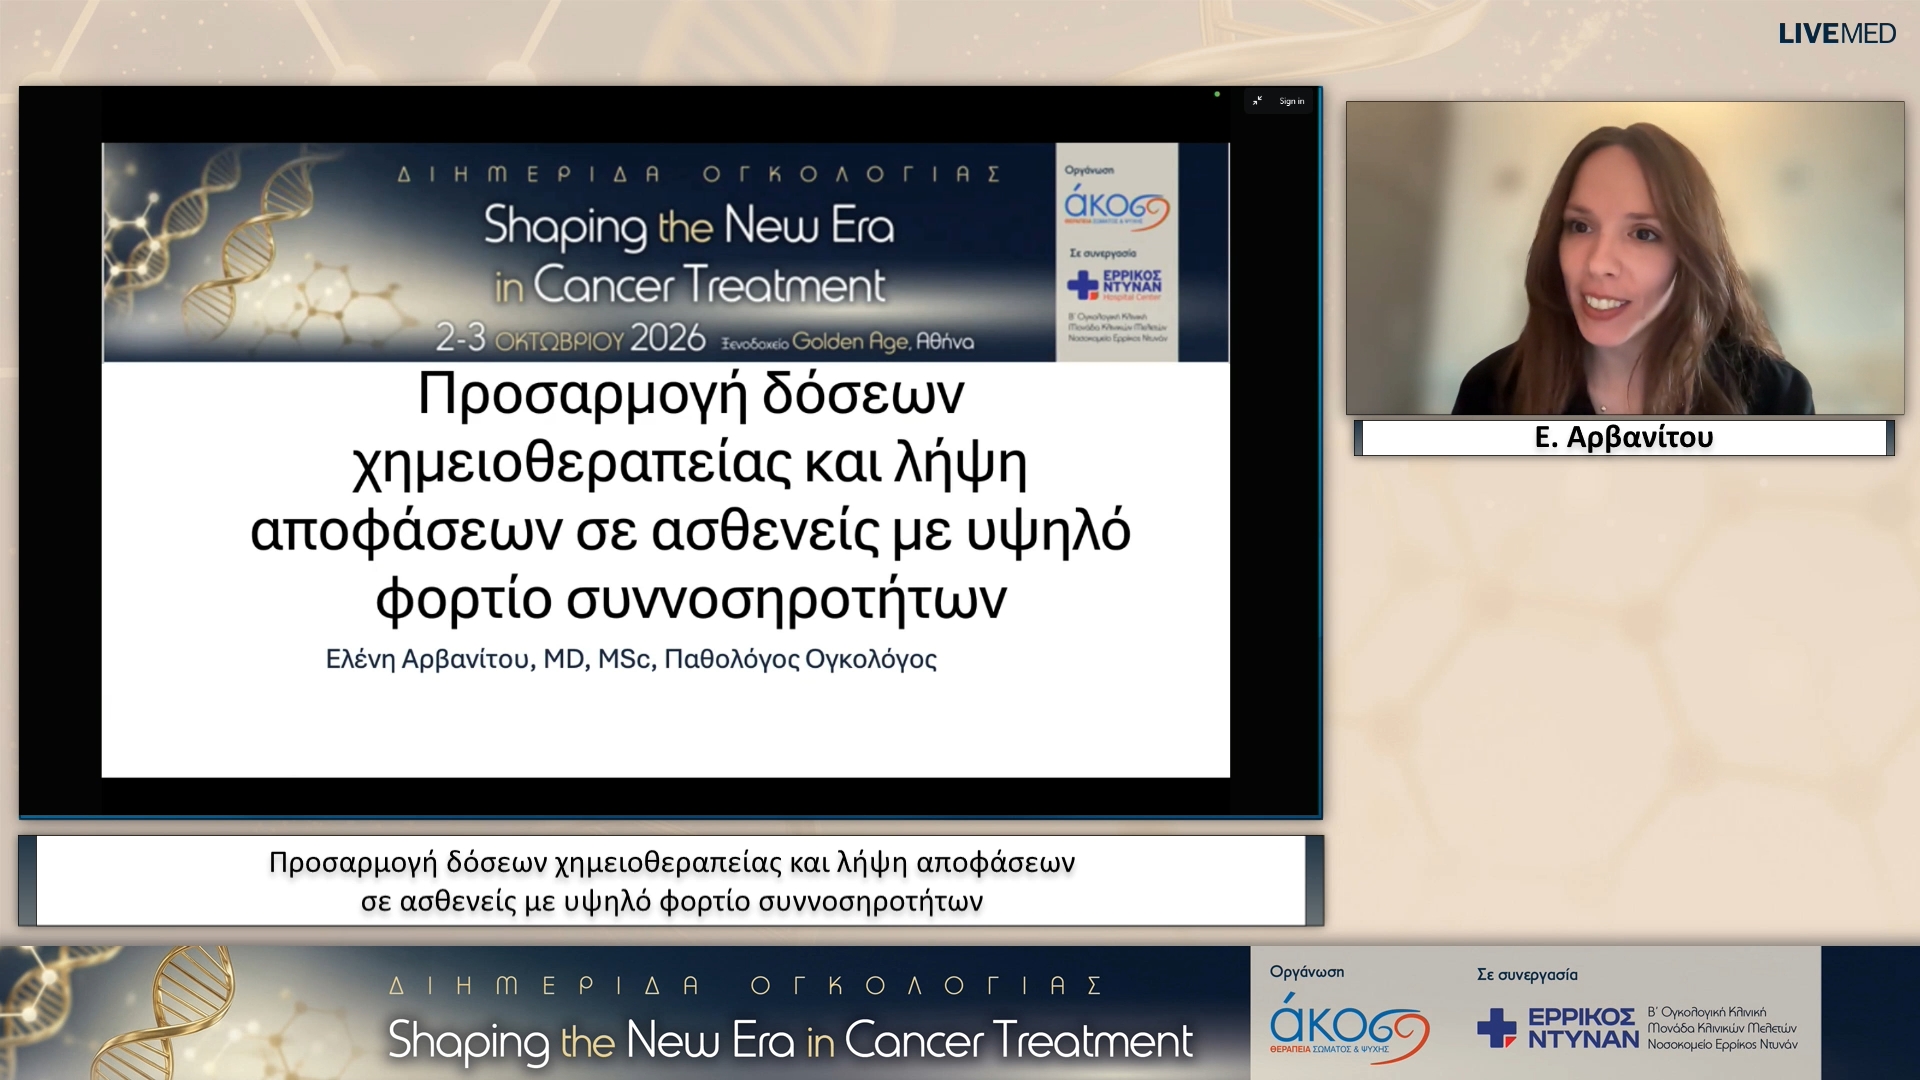Screen dimensions: 1920x1080
Task: Click the Οργάνωση label in the bottom banner
Action: 1307,972
